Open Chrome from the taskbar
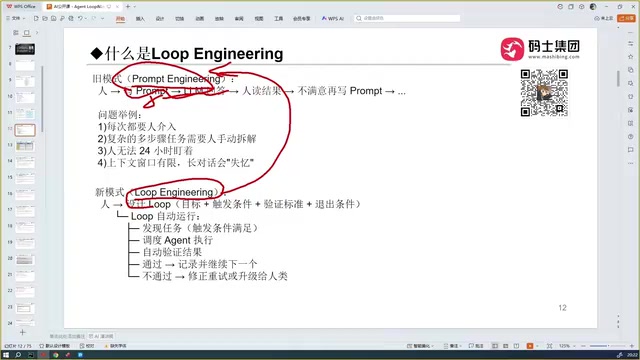Viewport: 640px width, 360px height. (56, 355)
